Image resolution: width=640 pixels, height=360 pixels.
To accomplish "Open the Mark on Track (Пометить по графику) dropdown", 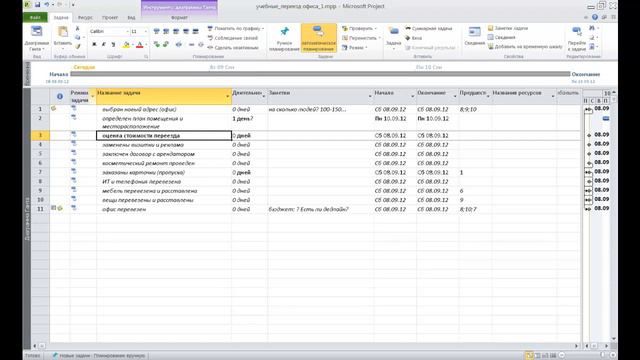I will pyautogui.click(x=236, y=29).
